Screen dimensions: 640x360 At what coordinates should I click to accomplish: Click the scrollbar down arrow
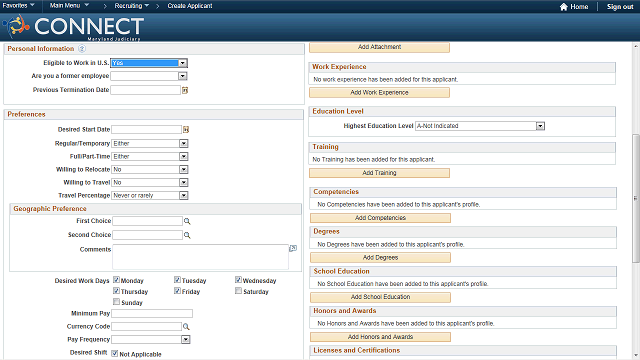(636, 356)
